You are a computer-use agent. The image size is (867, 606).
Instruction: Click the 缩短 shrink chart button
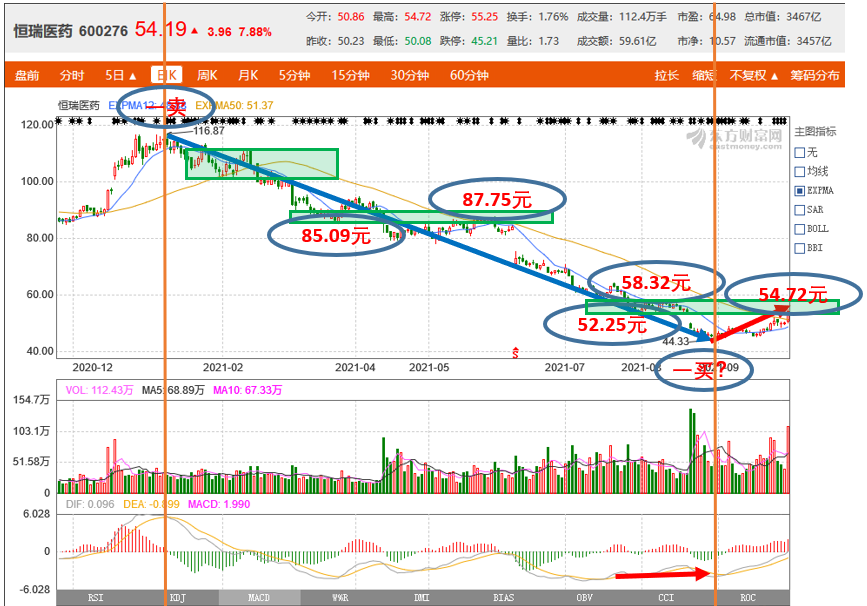pos(704,75)
